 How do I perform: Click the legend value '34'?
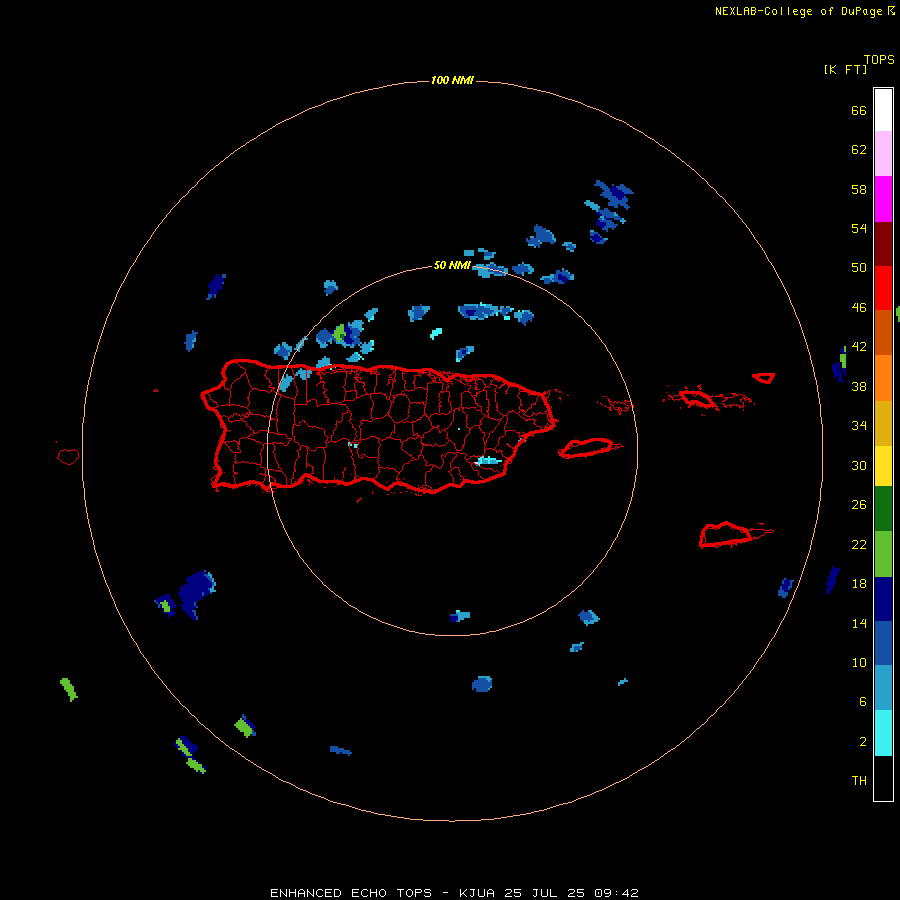859,425
